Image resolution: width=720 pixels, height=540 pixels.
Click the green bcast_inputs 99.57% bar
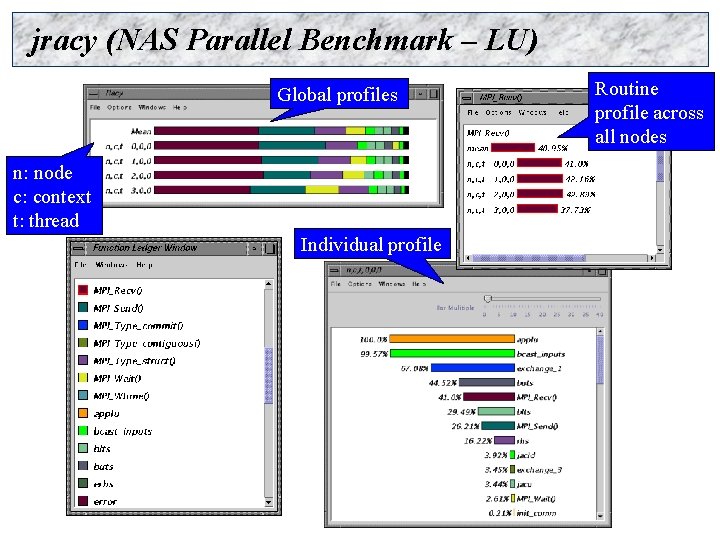click(x=452, y=353)
